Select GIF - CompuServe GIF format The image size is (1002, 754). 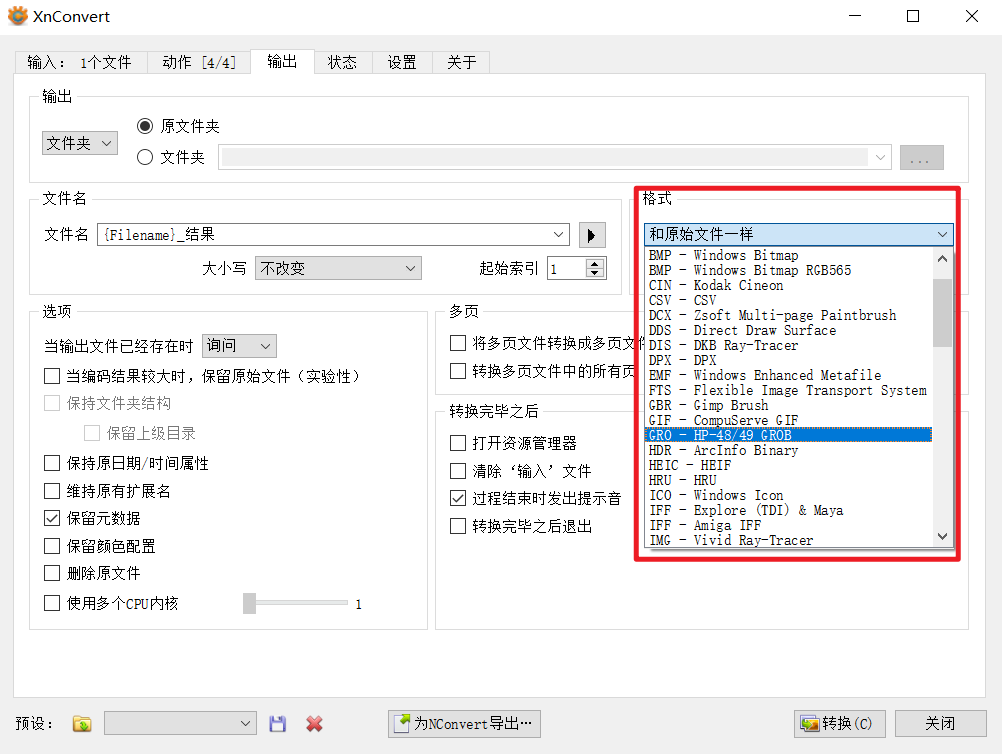[x=789, y=420]
